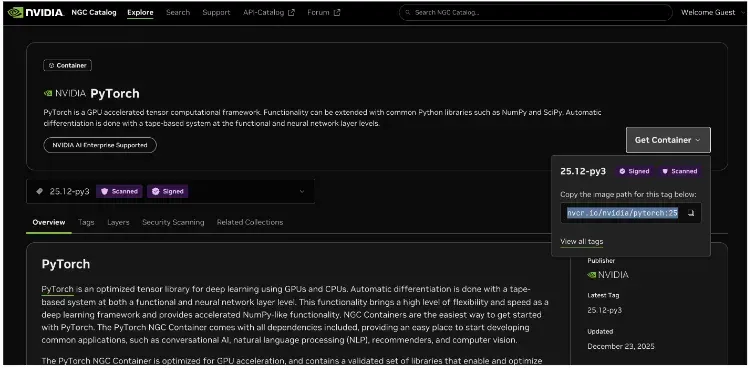Click the magnifier icon in search bar
This screenshot has height=368, width=750.
point(408,12)
